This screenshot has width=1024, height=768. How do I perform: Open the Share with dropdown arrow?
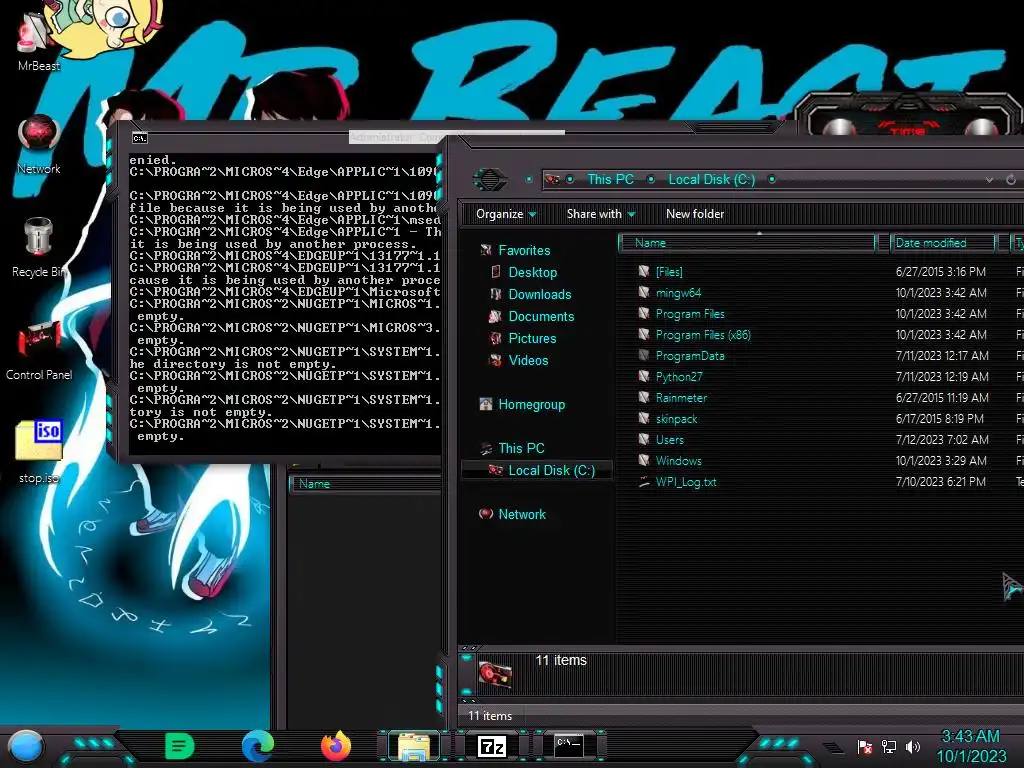coord(631,214)
